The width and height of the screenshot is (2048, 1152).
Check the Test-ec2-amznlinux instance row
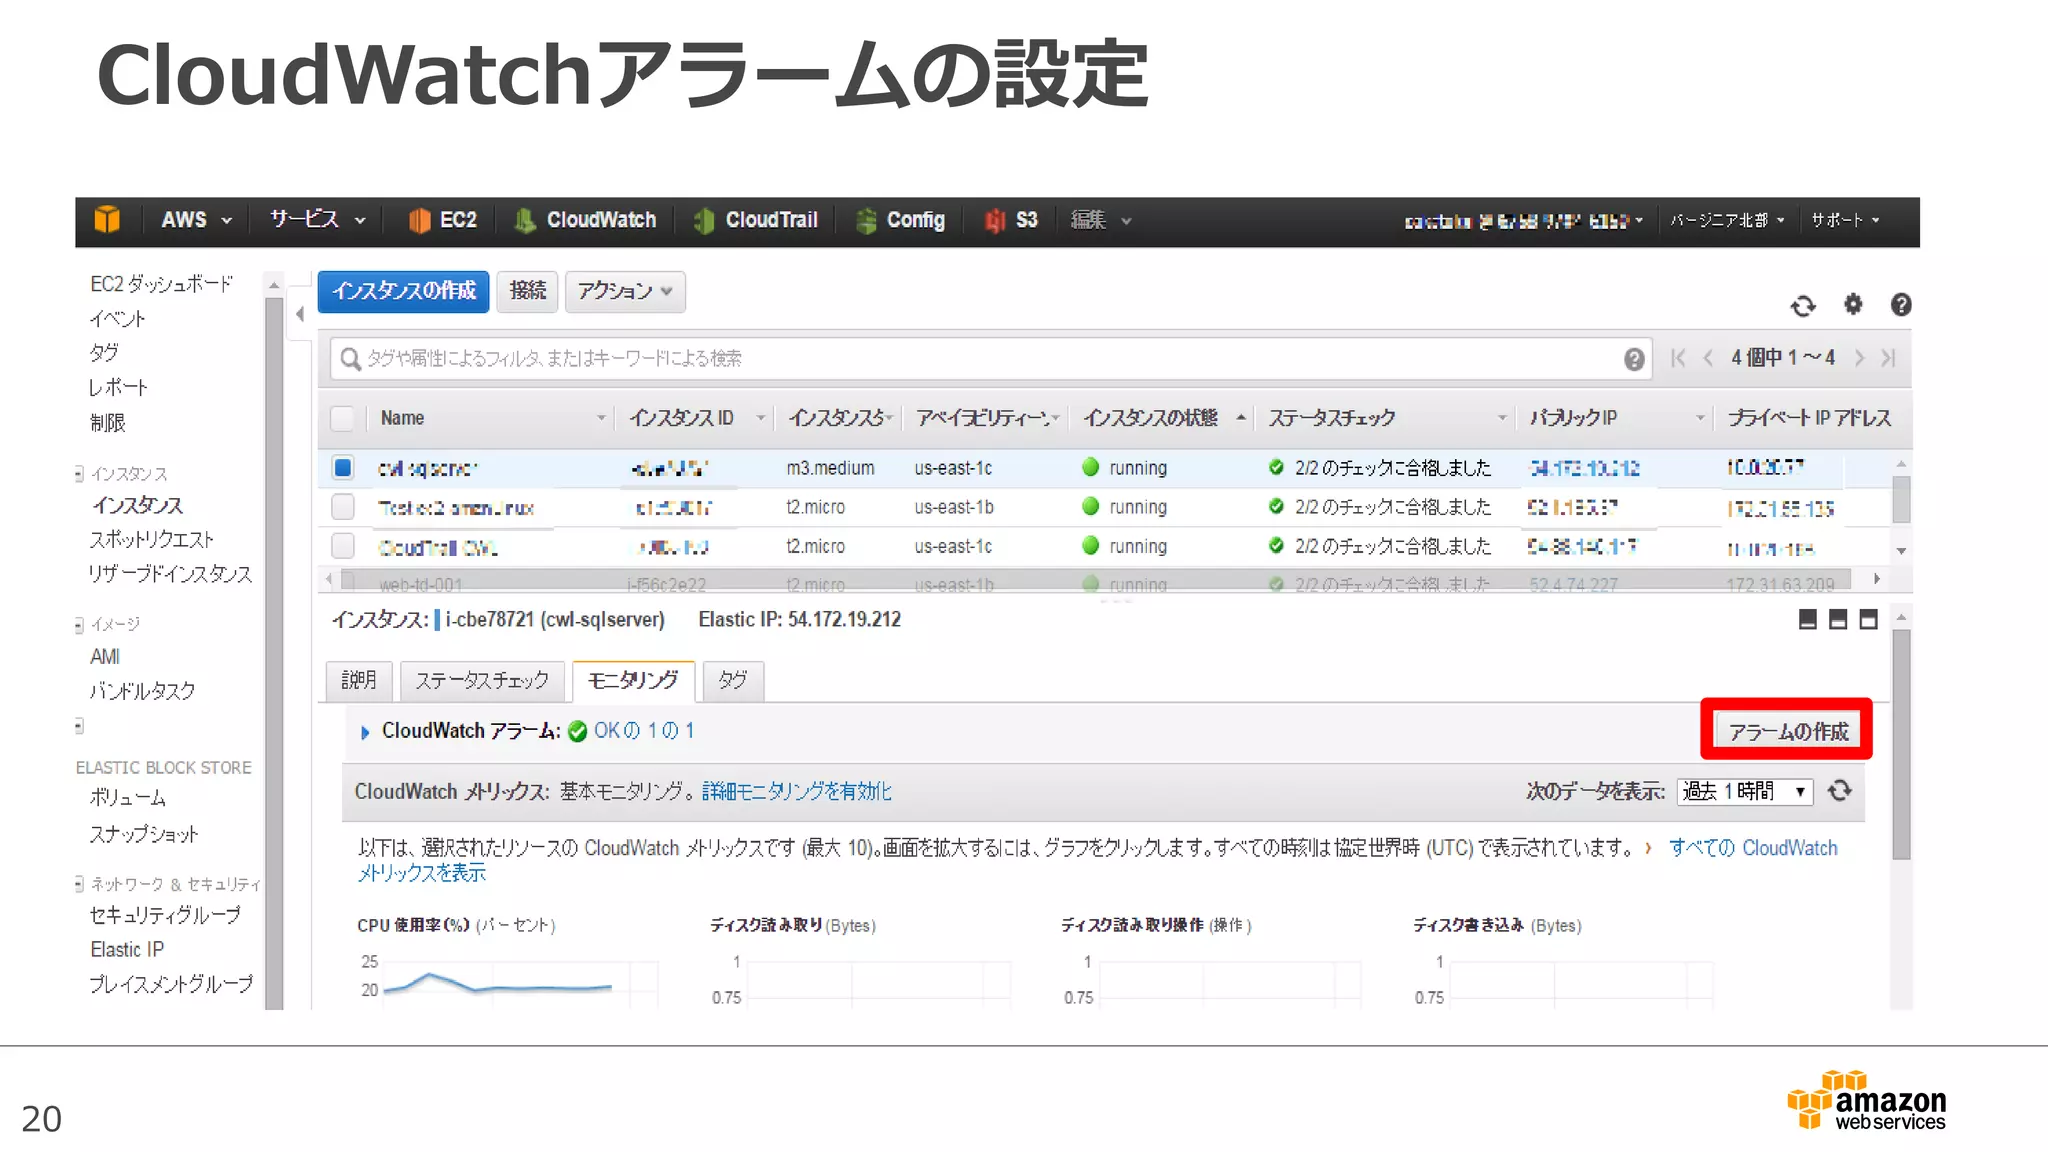pos(343,507)
